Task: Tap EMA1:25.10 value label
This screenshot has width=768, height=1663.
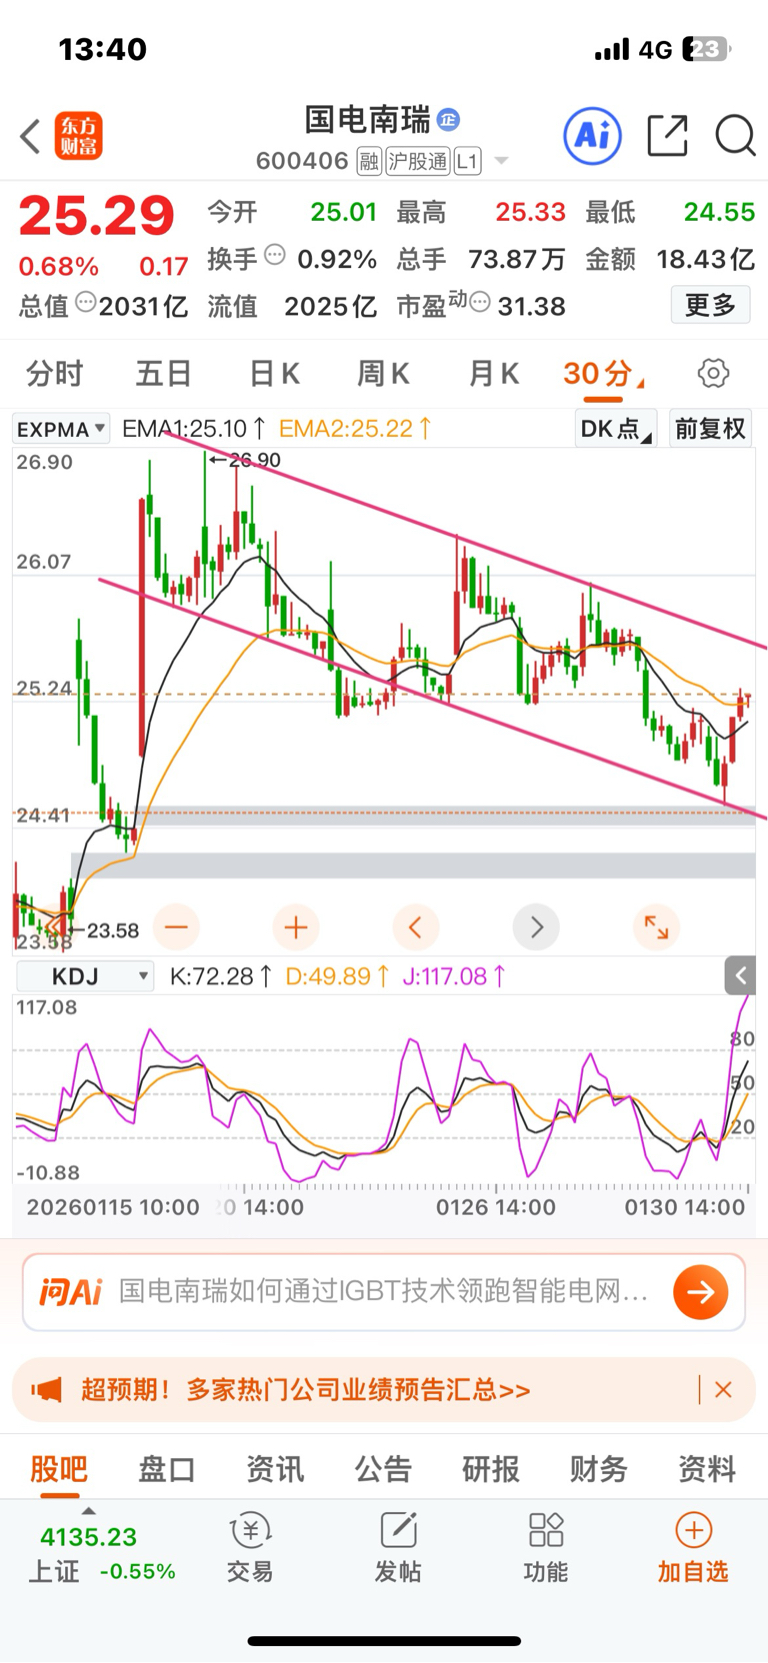Action: coord(194,429)
